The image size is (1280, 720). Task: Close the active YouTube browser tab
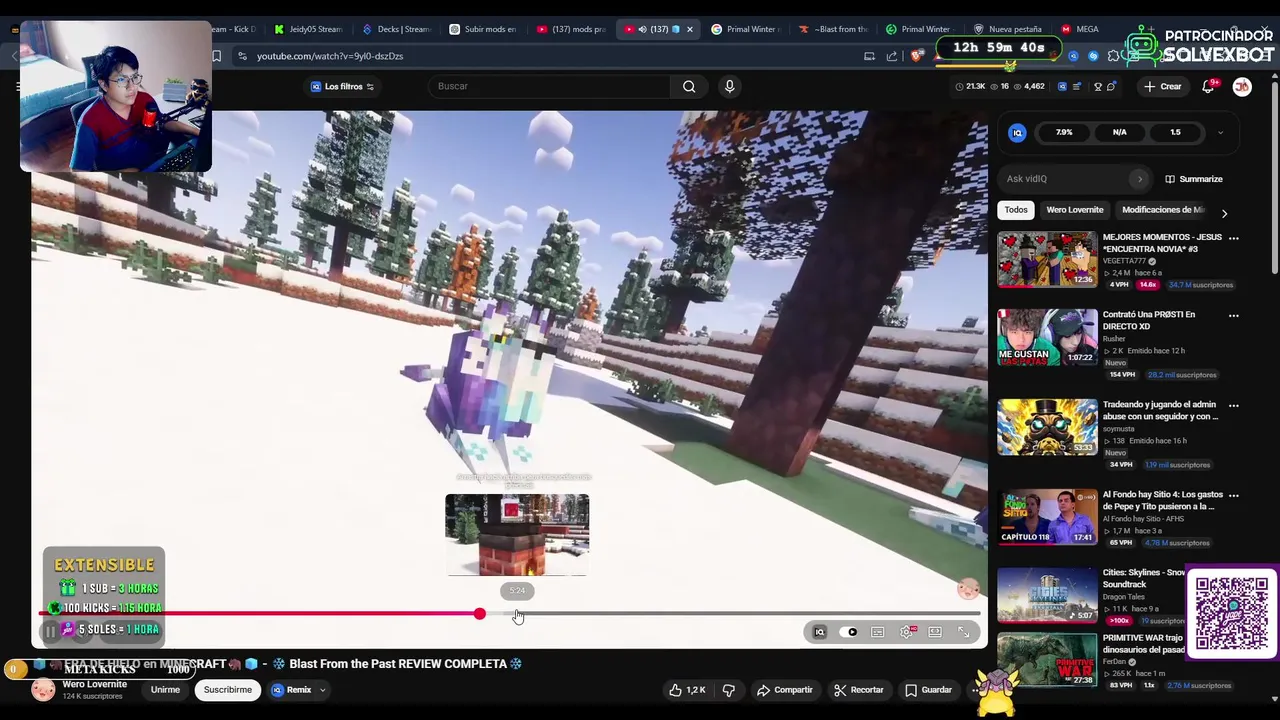(x=689, y=29)
